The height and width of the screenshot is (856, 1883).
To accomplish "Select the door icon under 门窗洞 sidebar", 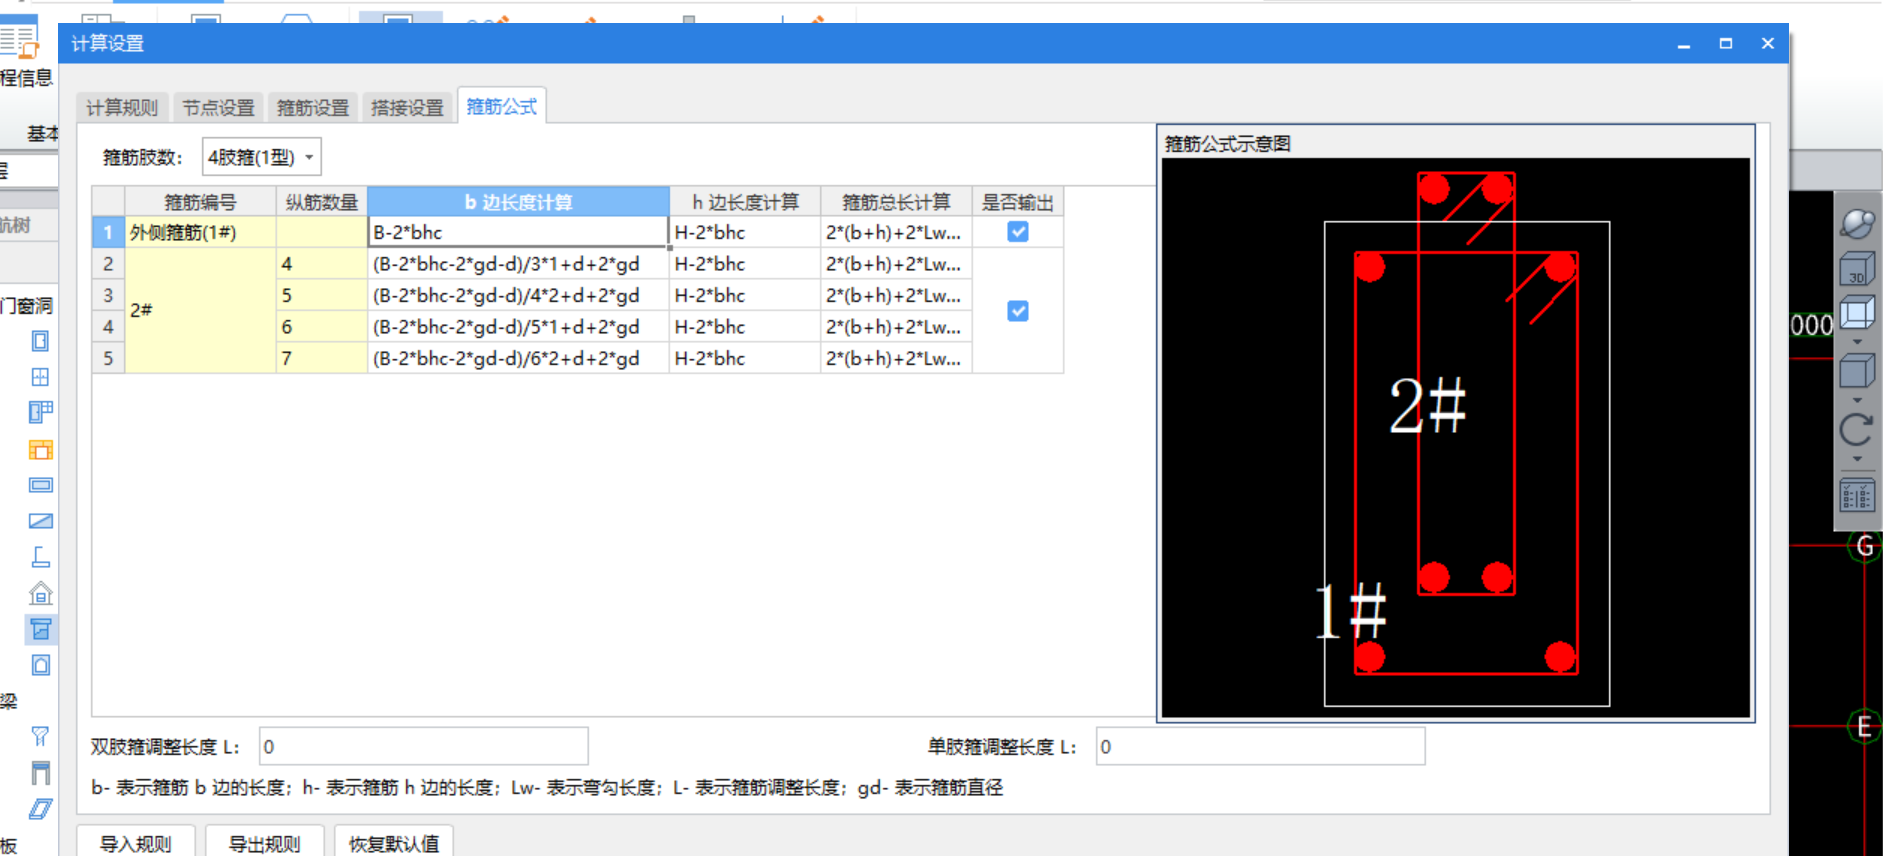I will (40, 341).
